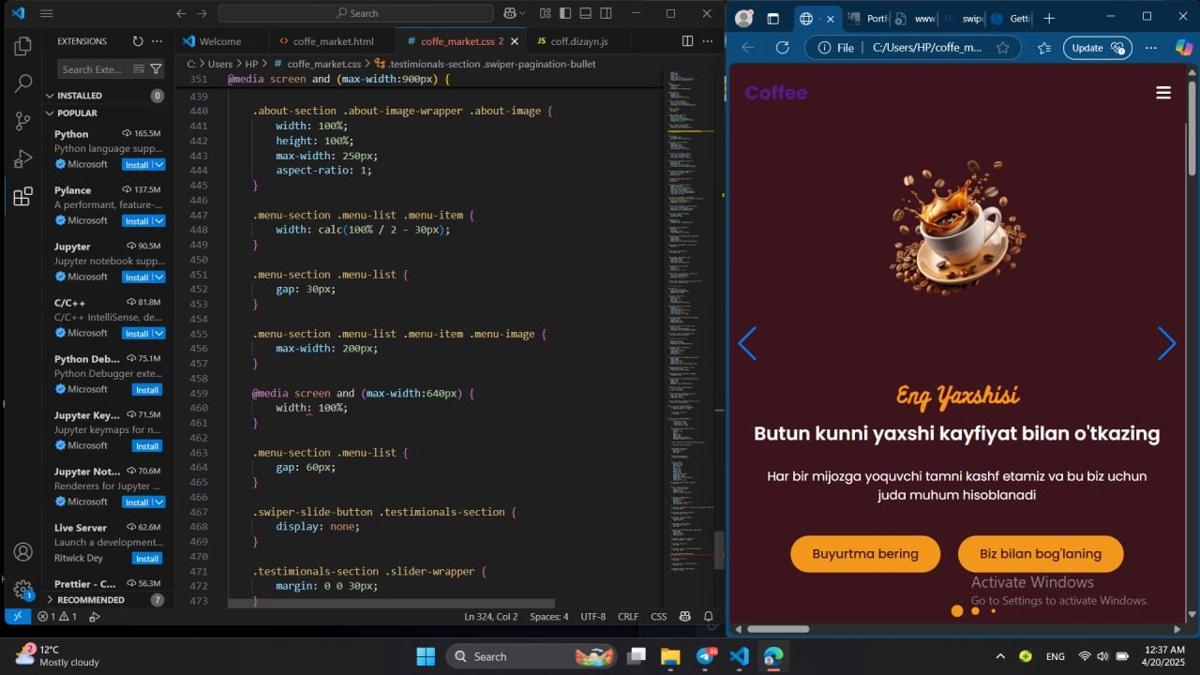The width and height of the screenshot is (1200, 675).
Task: Install the Live Server extension
Action: [x=147, y=559]
